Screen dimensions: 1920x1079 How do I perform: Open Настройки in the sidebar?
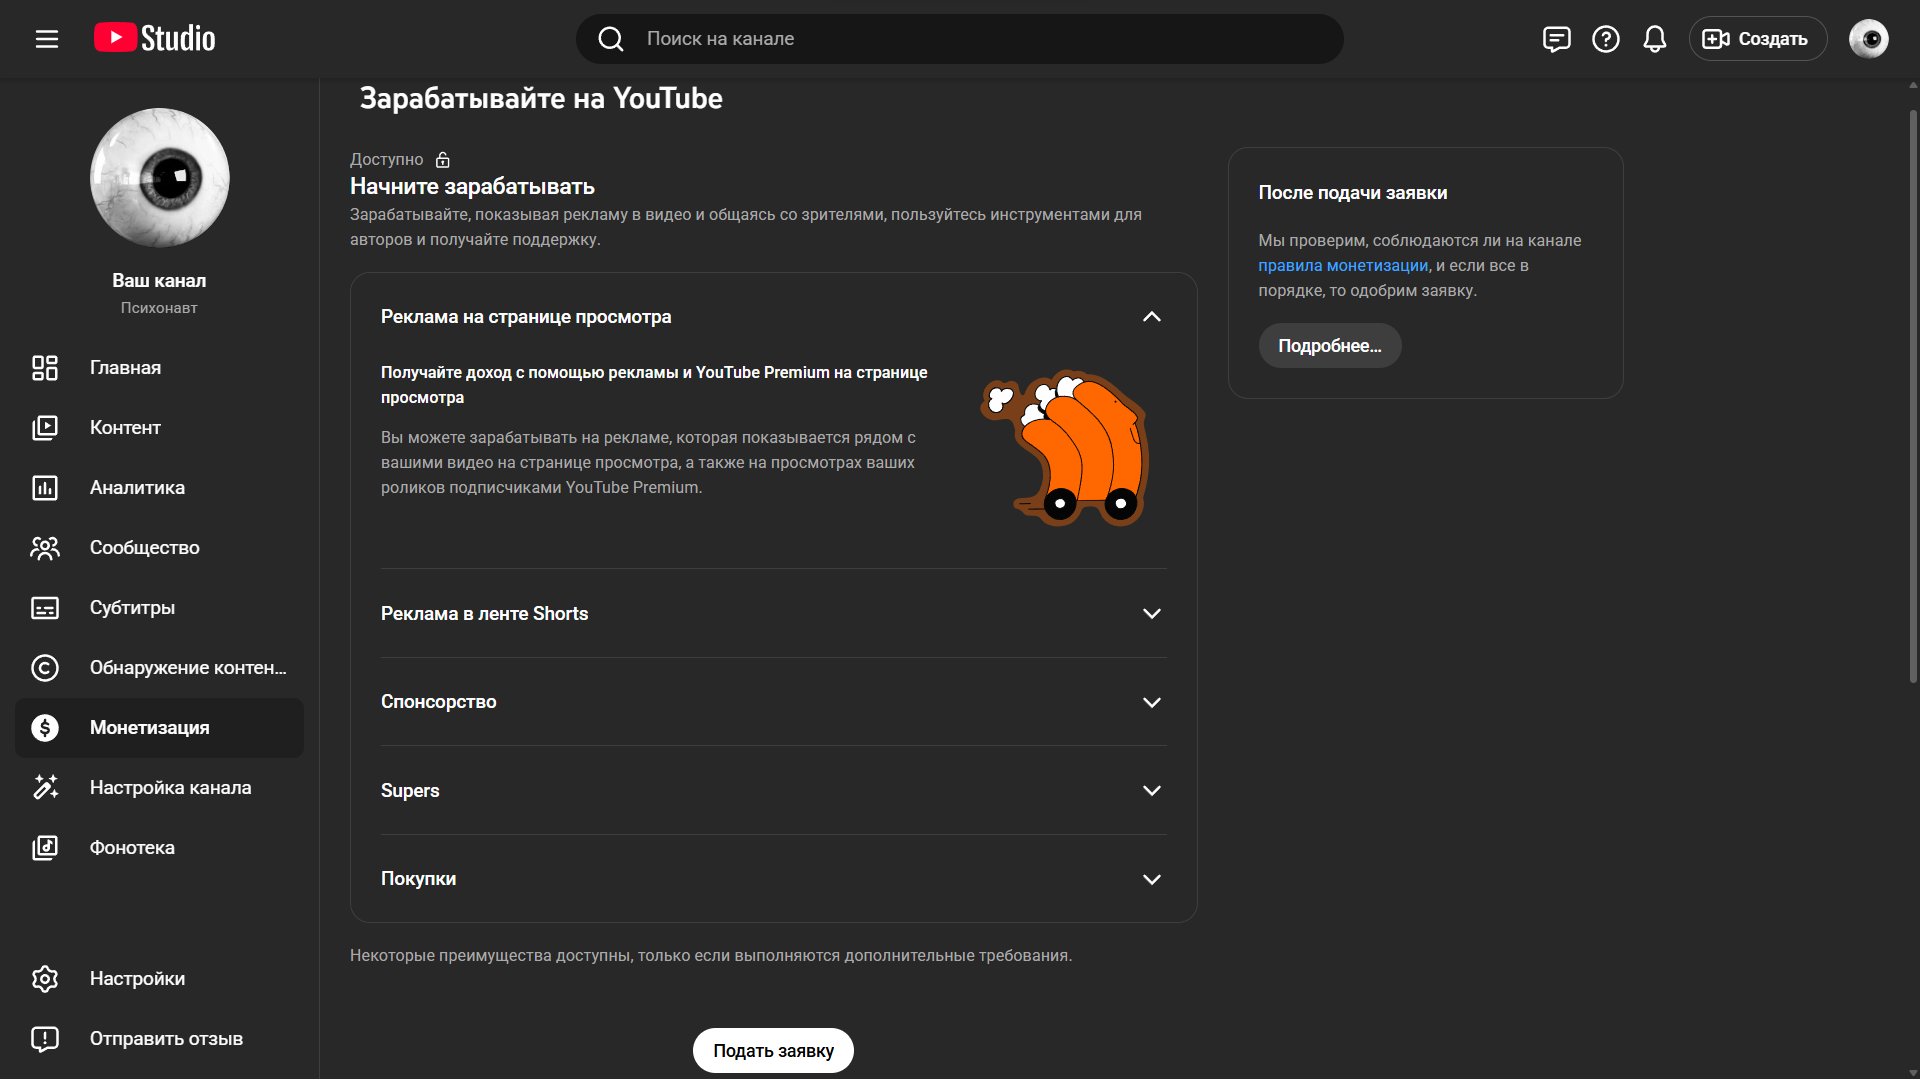(159, 979)
